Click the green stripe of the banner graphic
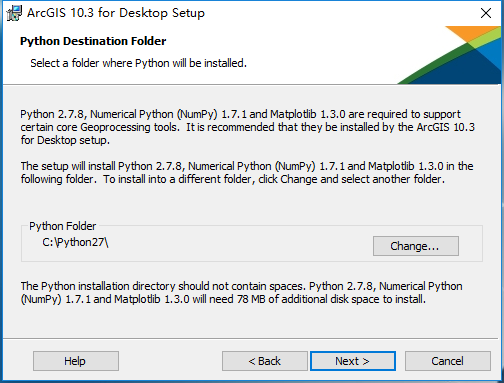504x383 pixels. coord(437,65)
